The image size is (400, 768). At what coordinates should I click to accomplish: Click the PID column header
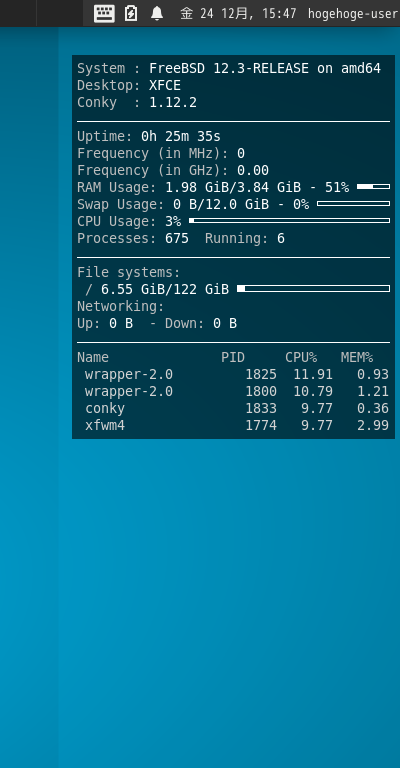233,358
